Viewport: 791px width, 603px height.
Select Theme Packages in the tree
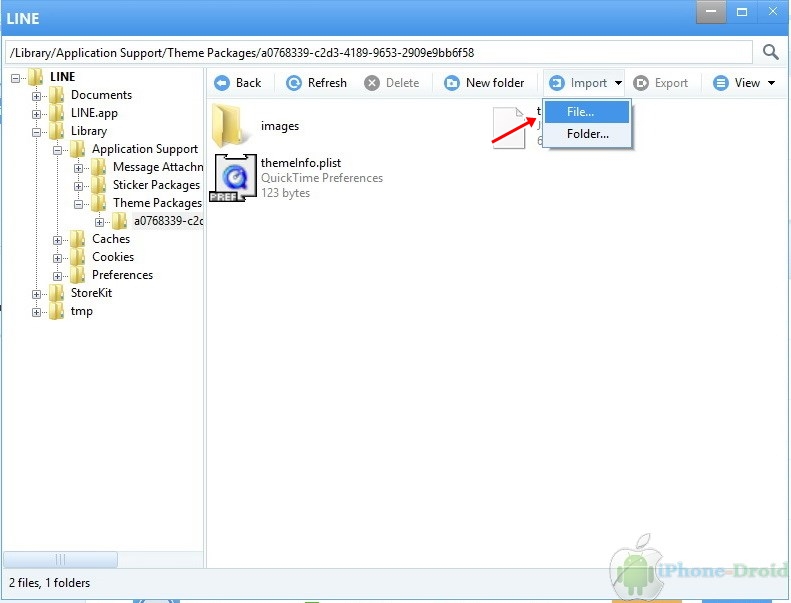157,203
